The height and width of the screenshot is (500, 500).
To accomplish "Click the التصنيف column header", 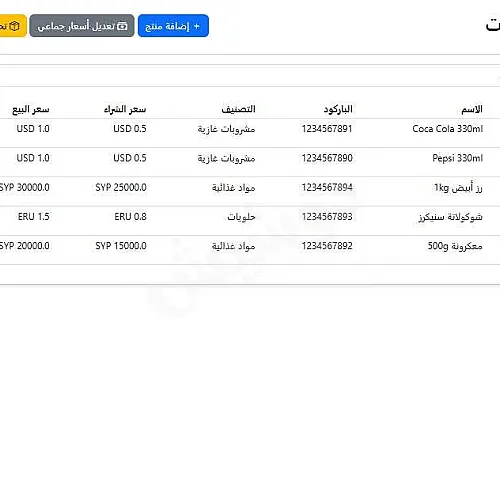I will tap(238, 109).
